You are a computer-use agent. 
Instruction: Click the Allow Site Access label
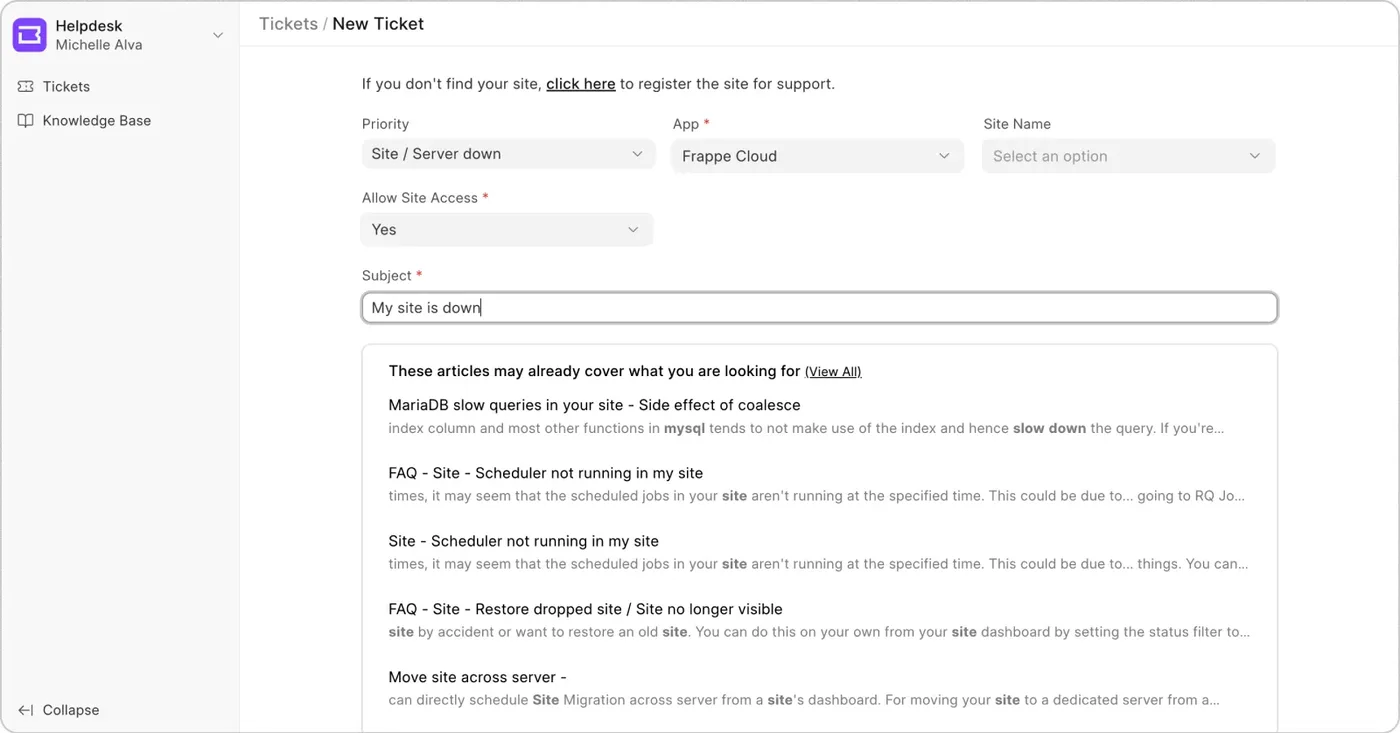420,198
